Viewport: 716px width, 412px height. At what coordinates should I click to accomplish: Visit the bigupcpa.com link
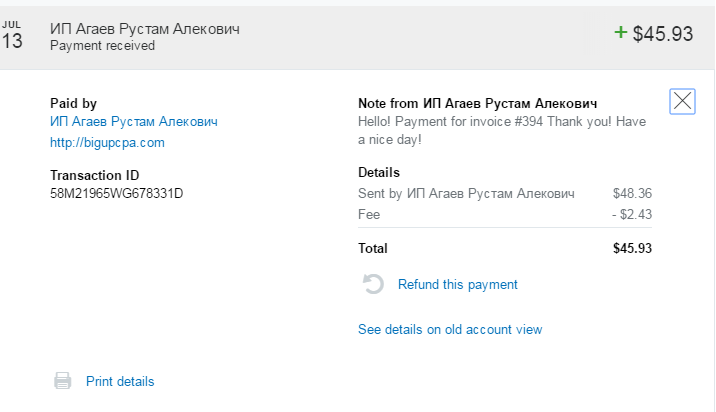click(107, 142)
